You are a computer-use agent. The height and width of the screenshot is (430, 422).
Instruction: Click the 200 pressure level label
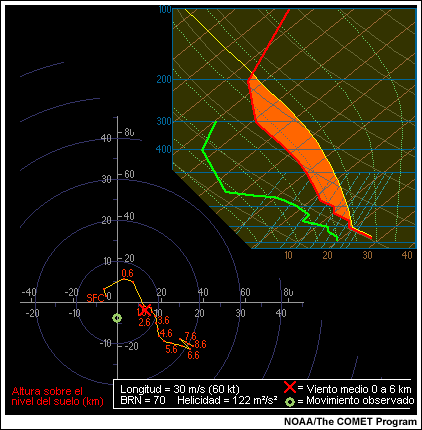point(164,79)
